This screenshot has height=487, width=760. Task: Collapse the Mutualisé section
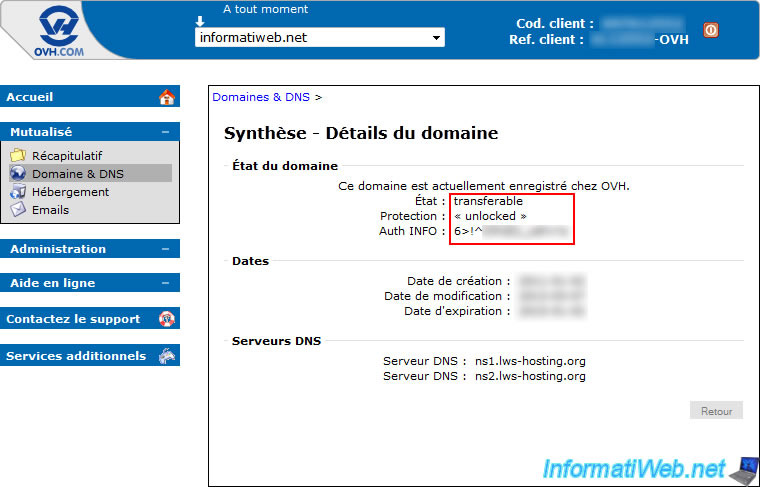point(165,132)
